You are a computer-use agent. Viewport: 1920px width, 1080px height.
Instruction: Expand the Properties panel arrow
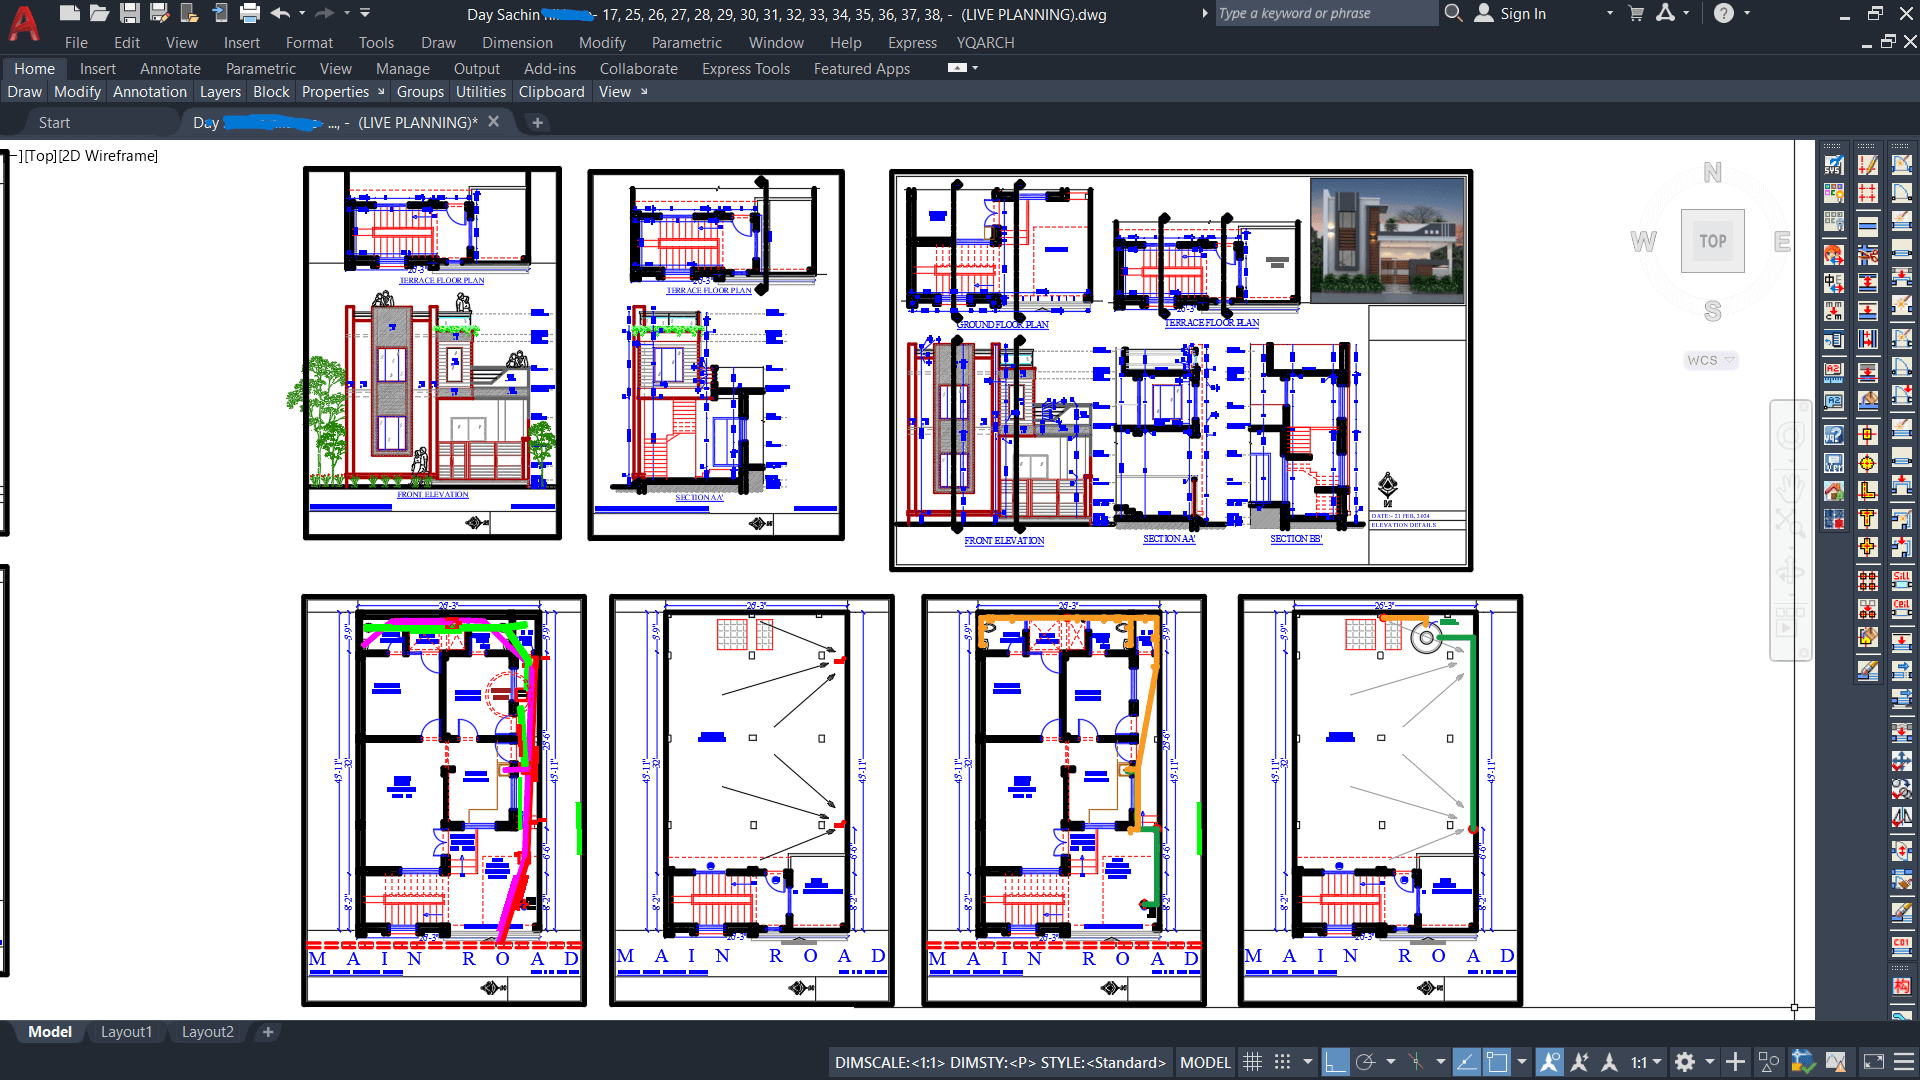point(381,92)
